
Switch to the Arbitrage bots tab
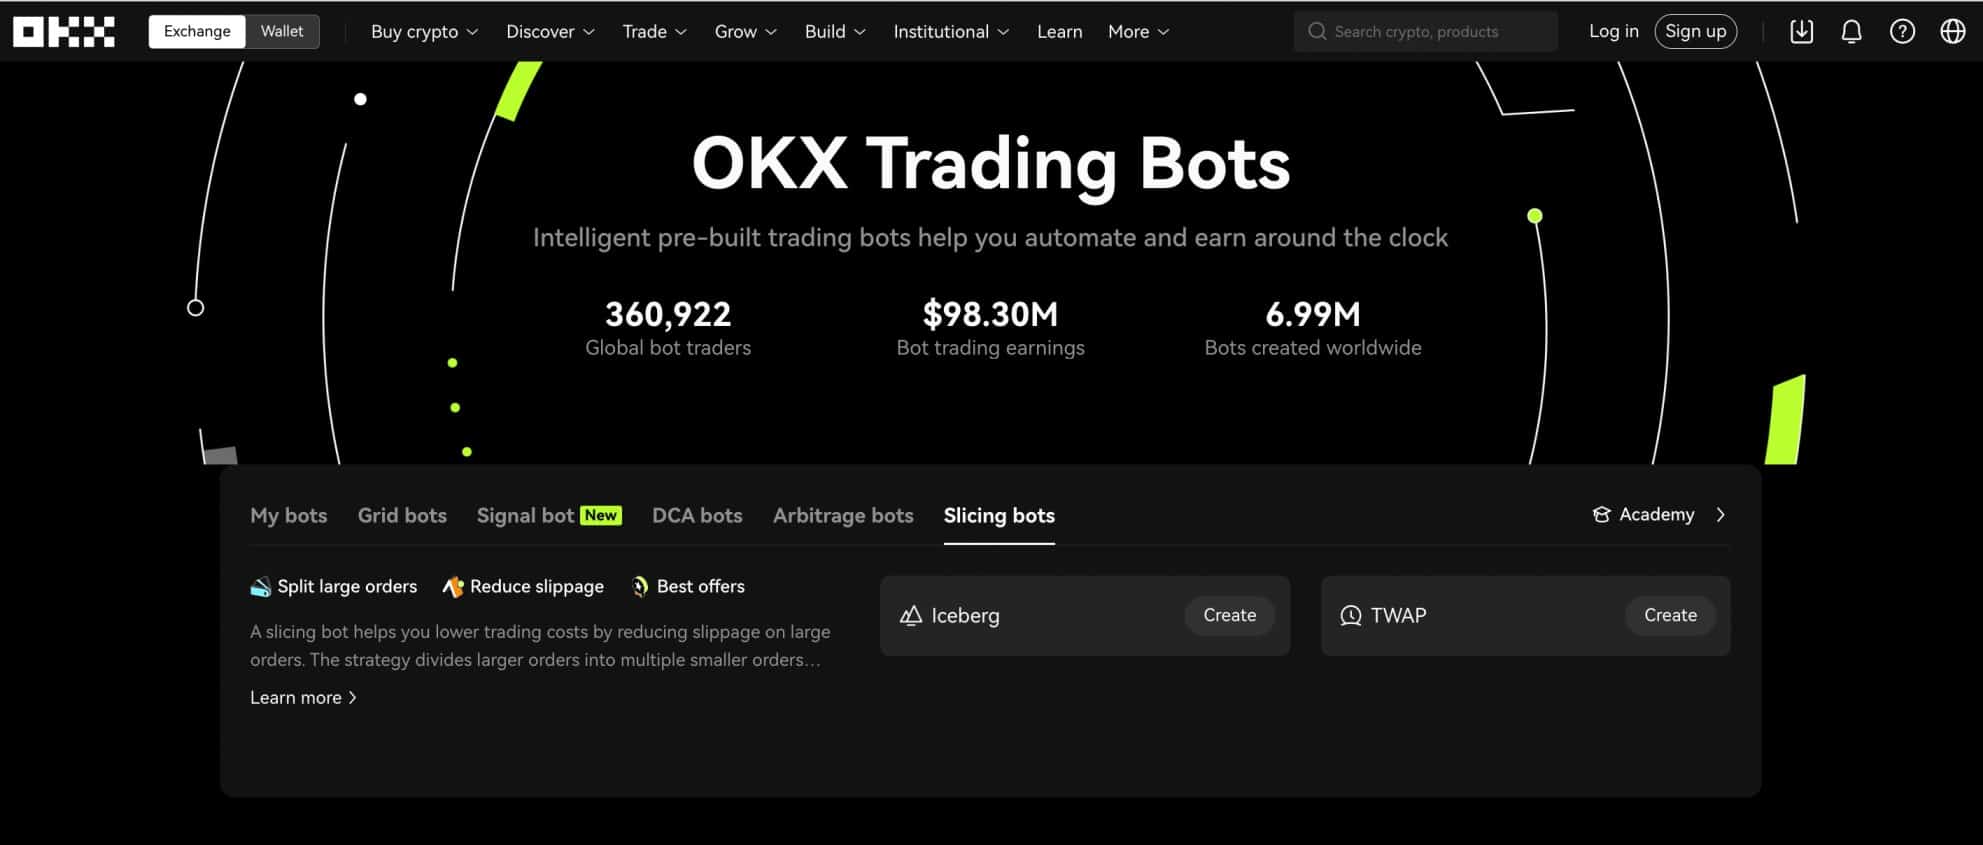click(843, 516)
